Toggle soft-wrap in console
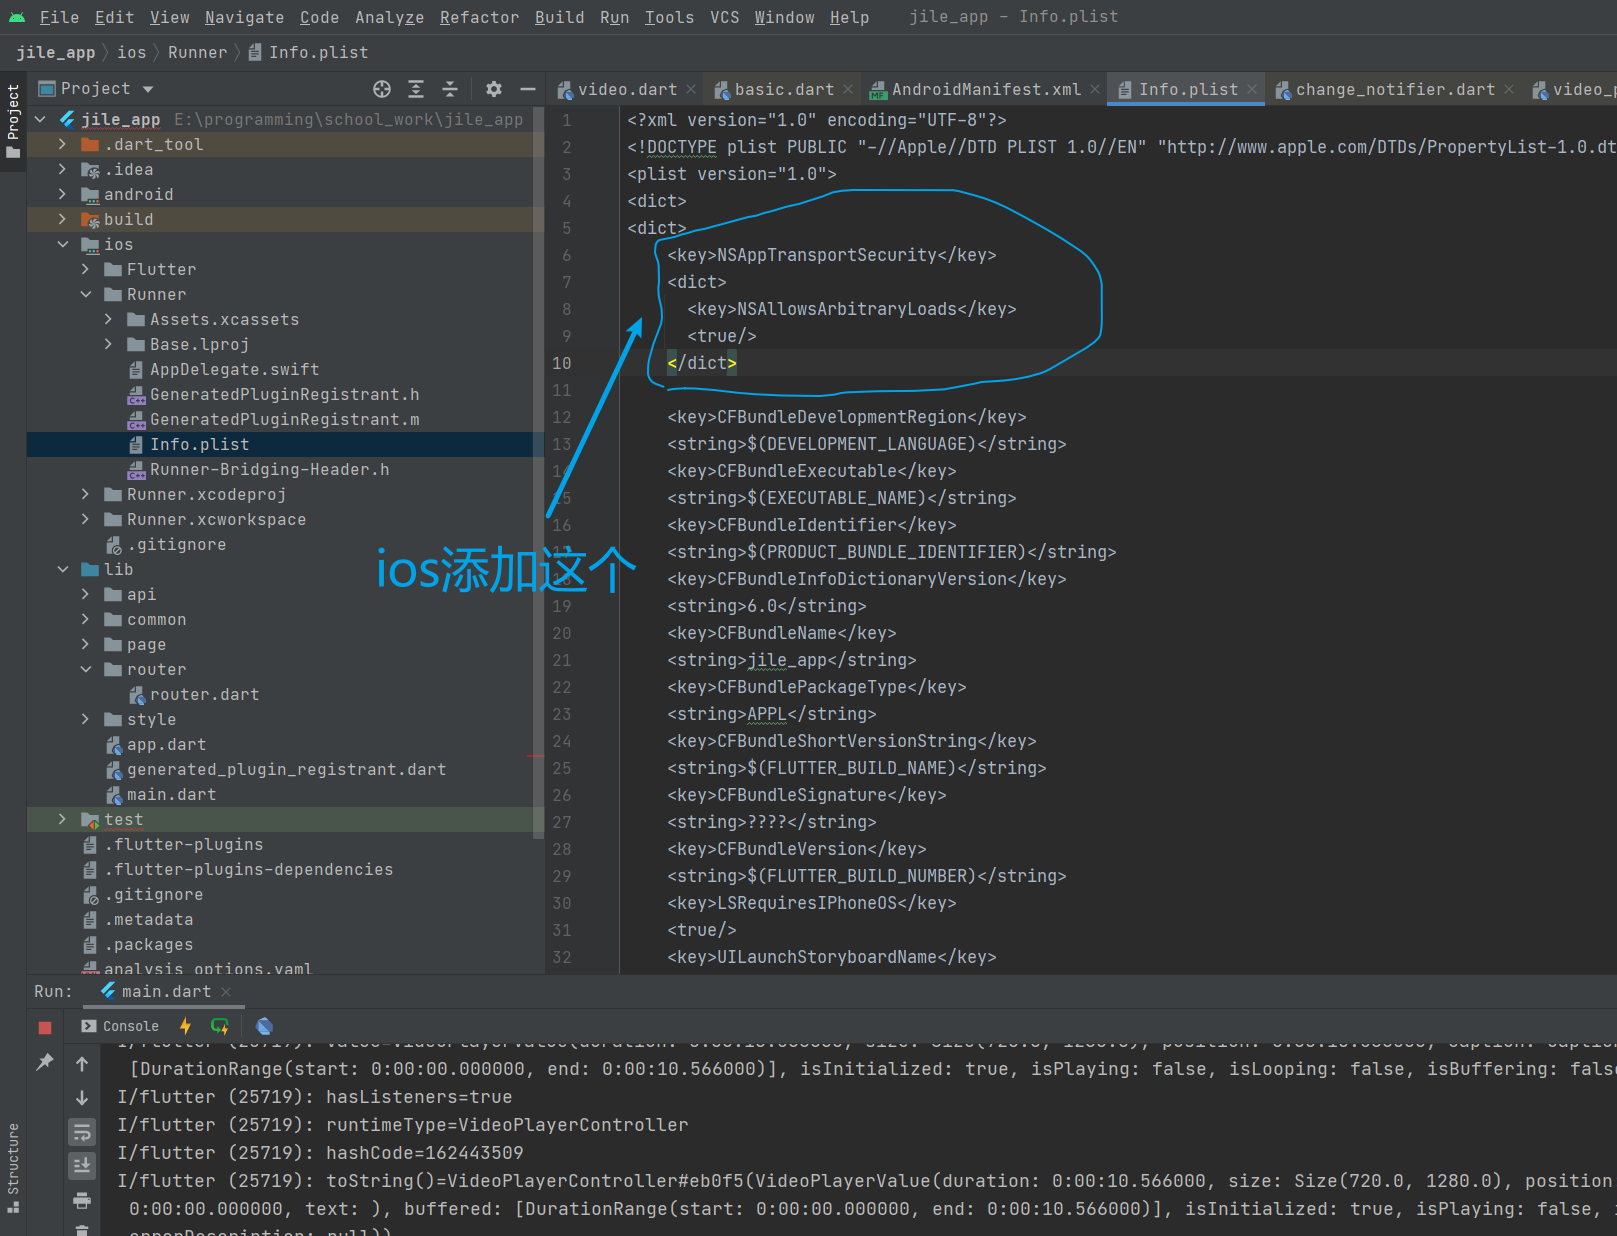The height and width of the screenshot is (1236, 1617). click(x=82, y=1132)
